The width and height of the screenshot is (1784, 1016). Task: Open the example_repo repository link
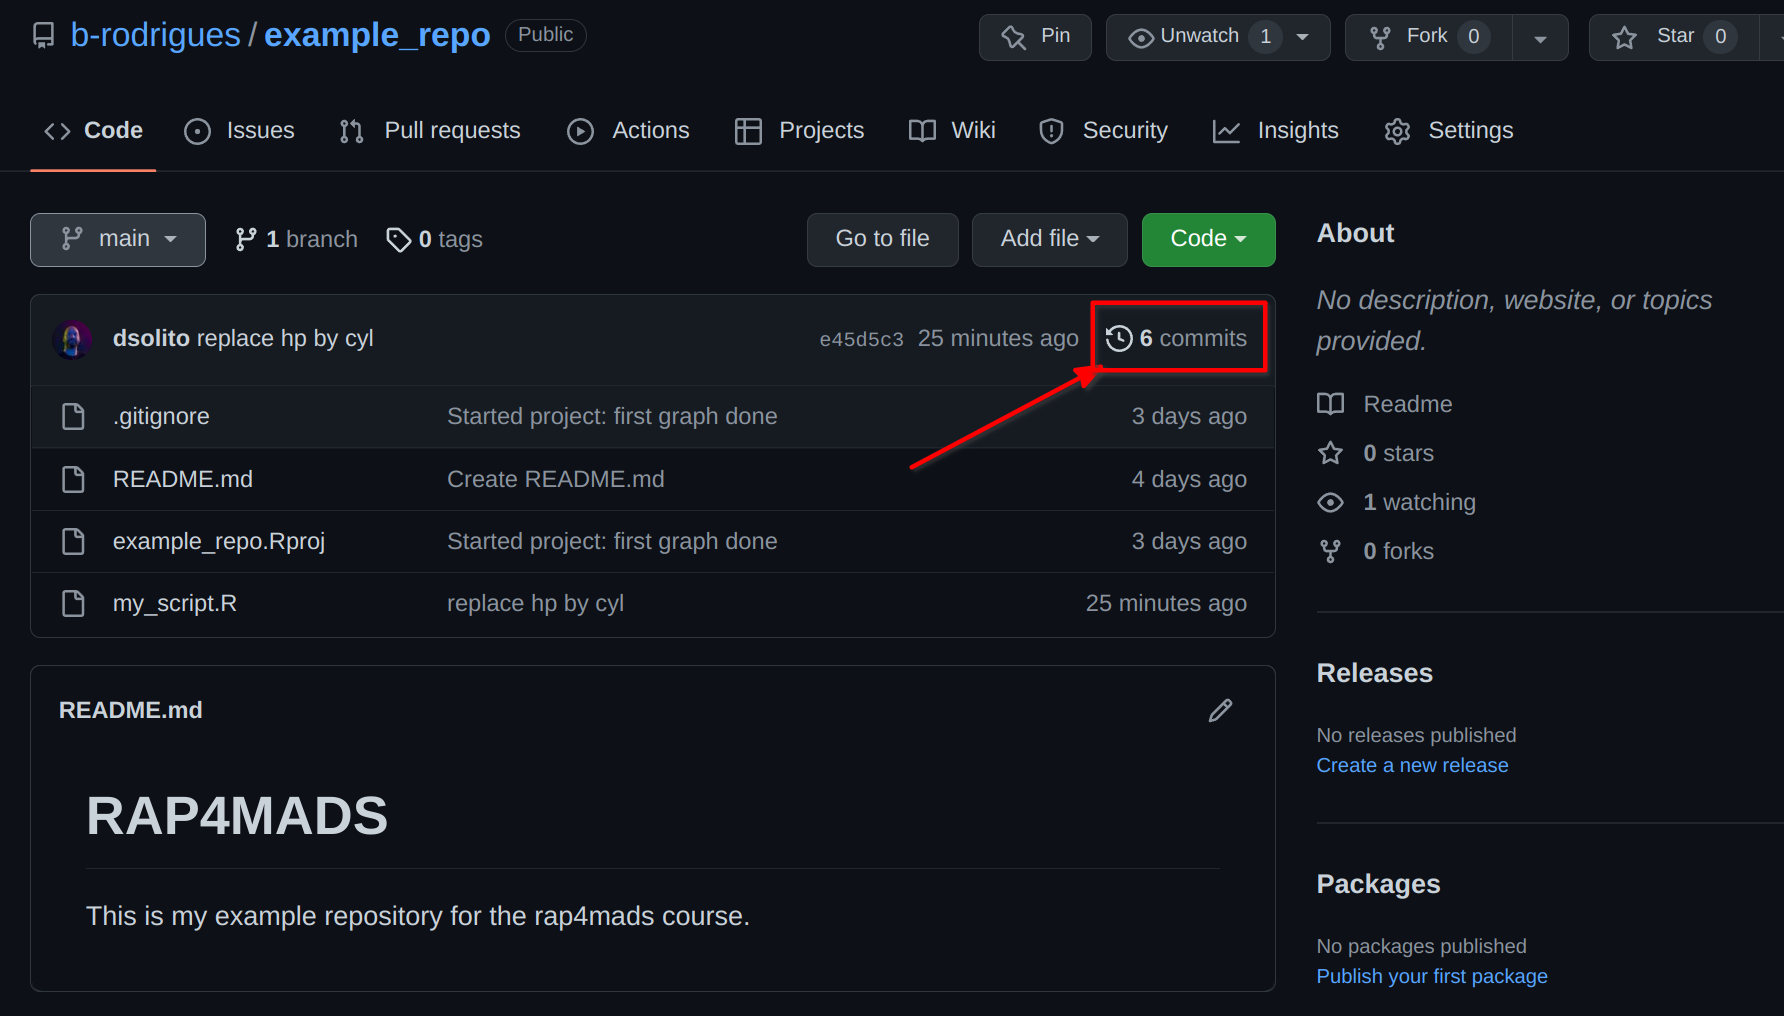tap(377, 35)
